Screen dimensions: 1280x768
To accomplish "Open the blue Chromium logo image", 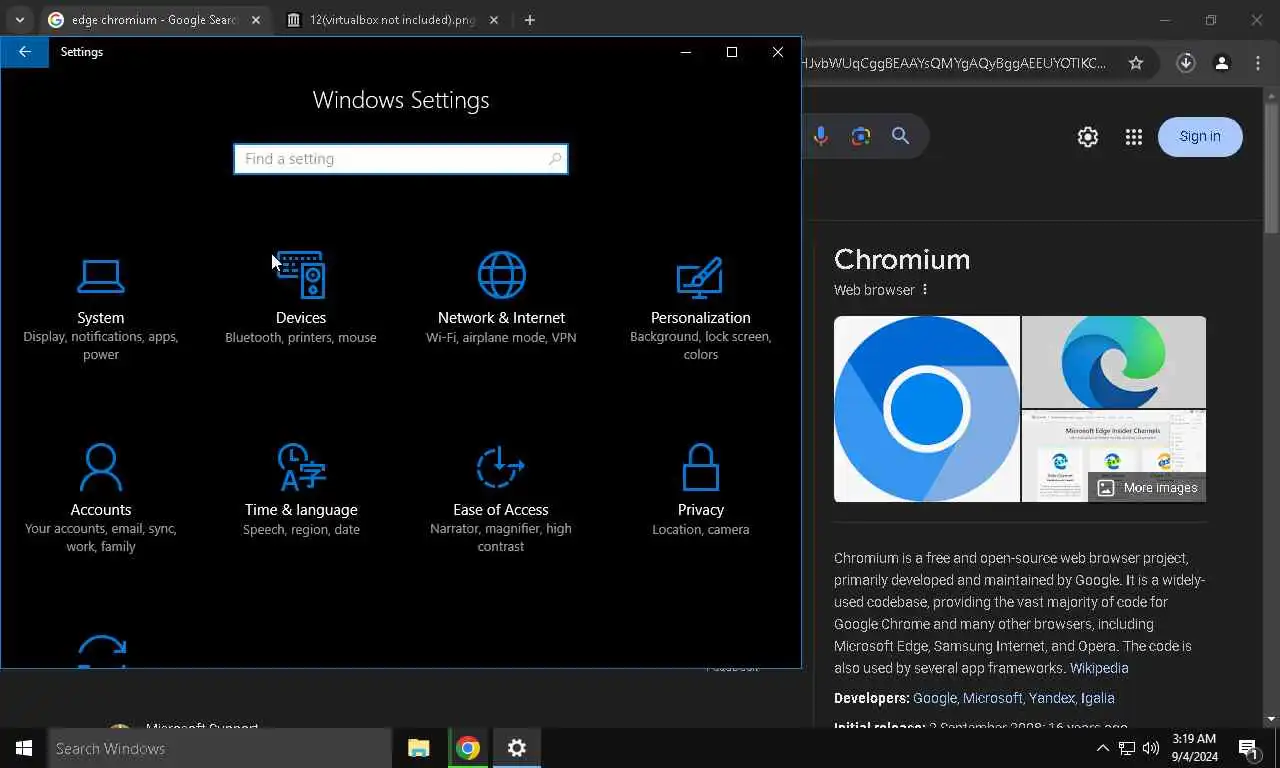I will (927, 409).
